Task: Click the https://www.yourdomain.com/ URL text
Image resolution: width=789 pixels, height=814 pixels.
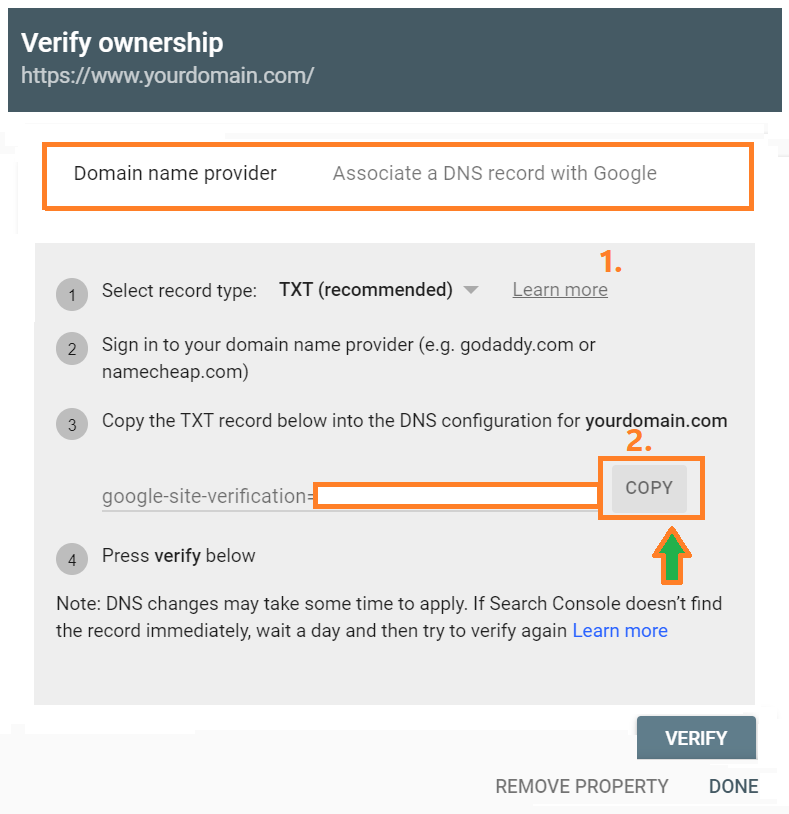Action: (167, 76)
